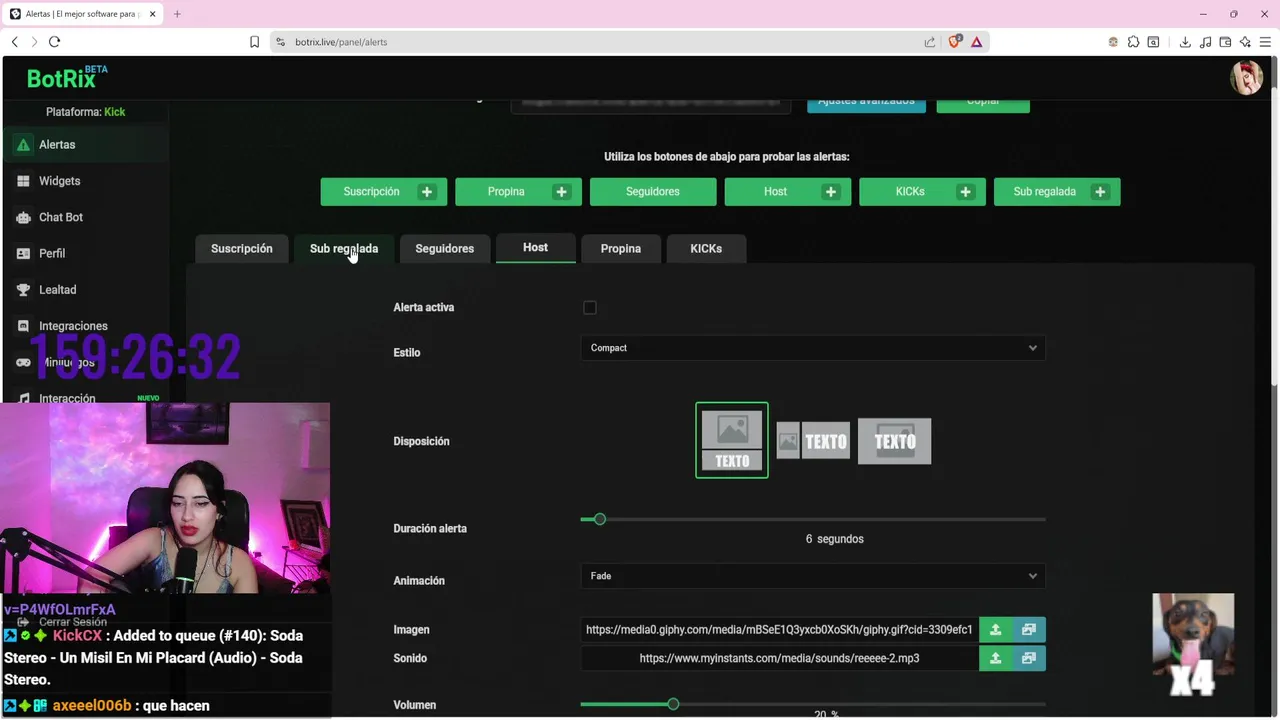Open the Brave wallet icon
Viewport: 1280px width, 720px height.
coord(1225,42)
